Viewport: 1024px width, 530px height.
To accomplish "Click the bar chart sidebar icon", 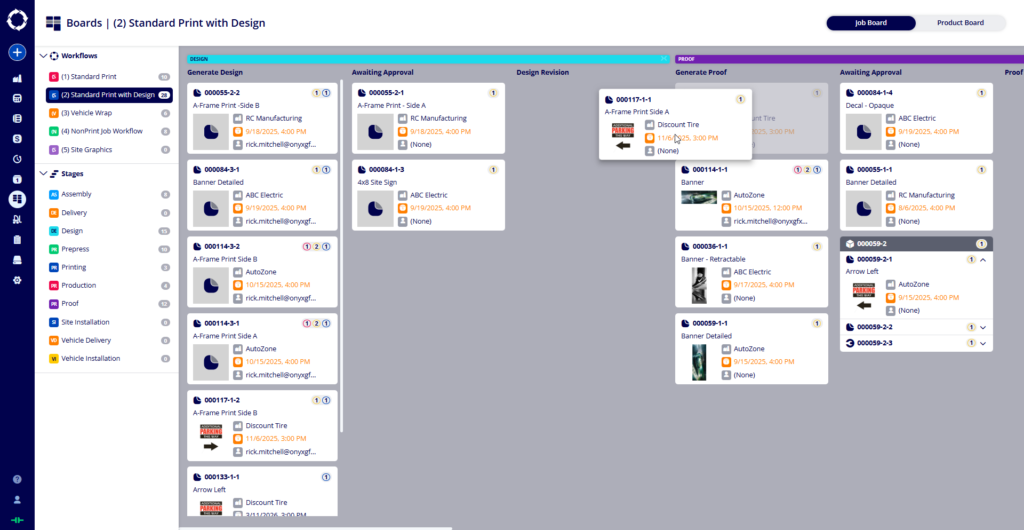I will (x=17, y=79).
